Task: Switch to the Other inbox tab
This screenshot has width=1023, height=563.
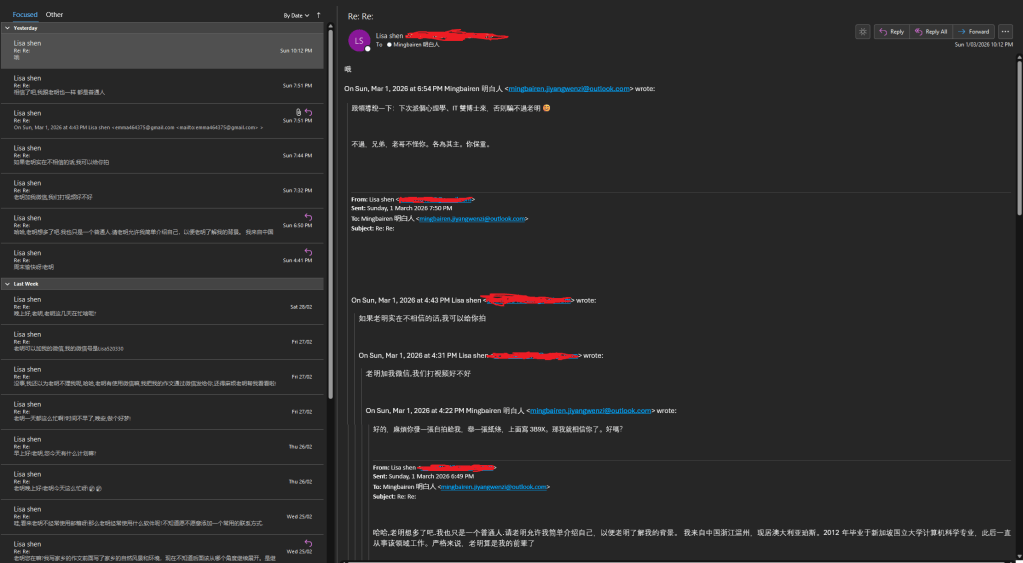Action: [54, 15]
